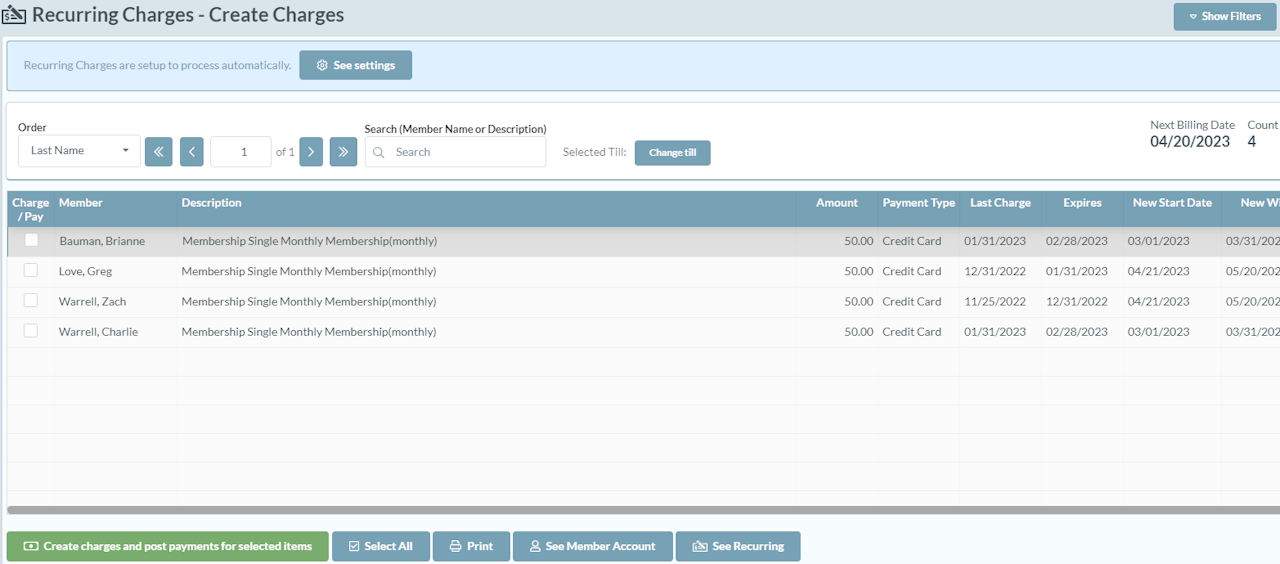The image size is (1280, 564).
Task: Go to the first page of results
Action: [158, 152]
